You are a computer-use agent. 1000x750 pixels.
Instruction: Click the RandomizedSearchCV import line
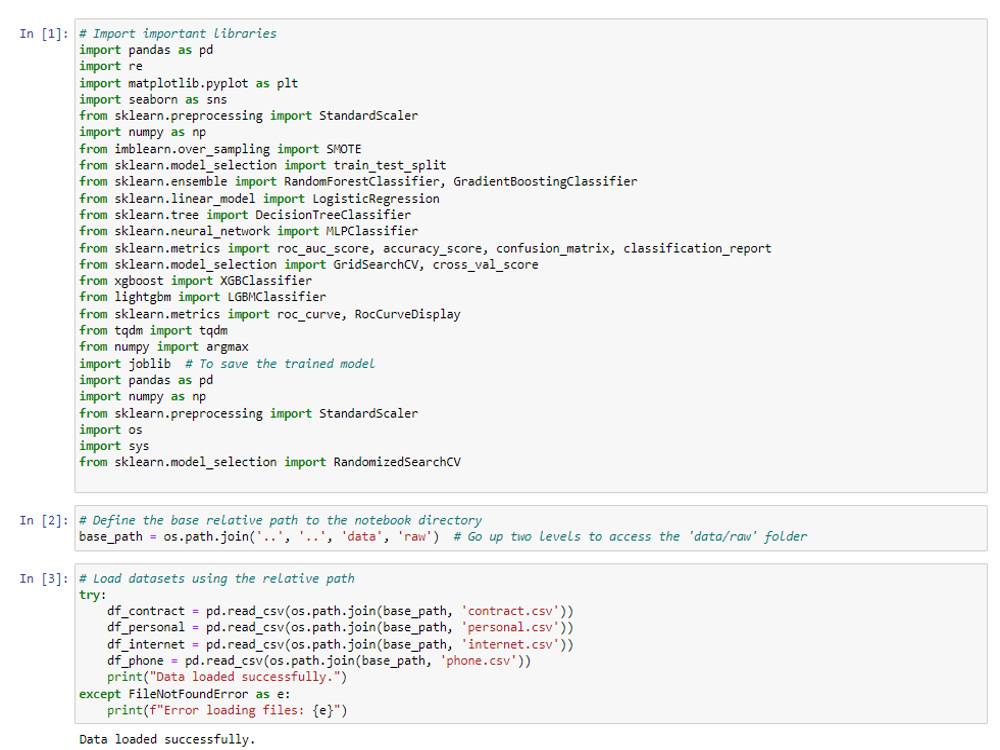(270, 462)
